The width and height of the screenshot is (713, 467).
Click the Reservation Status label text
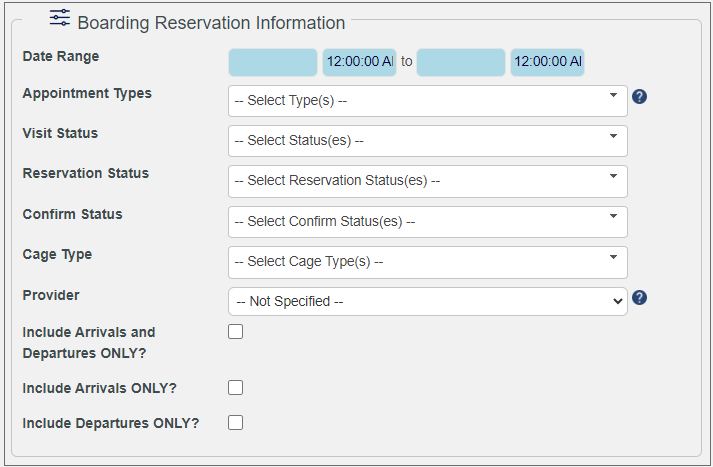(x=85, y=174)
